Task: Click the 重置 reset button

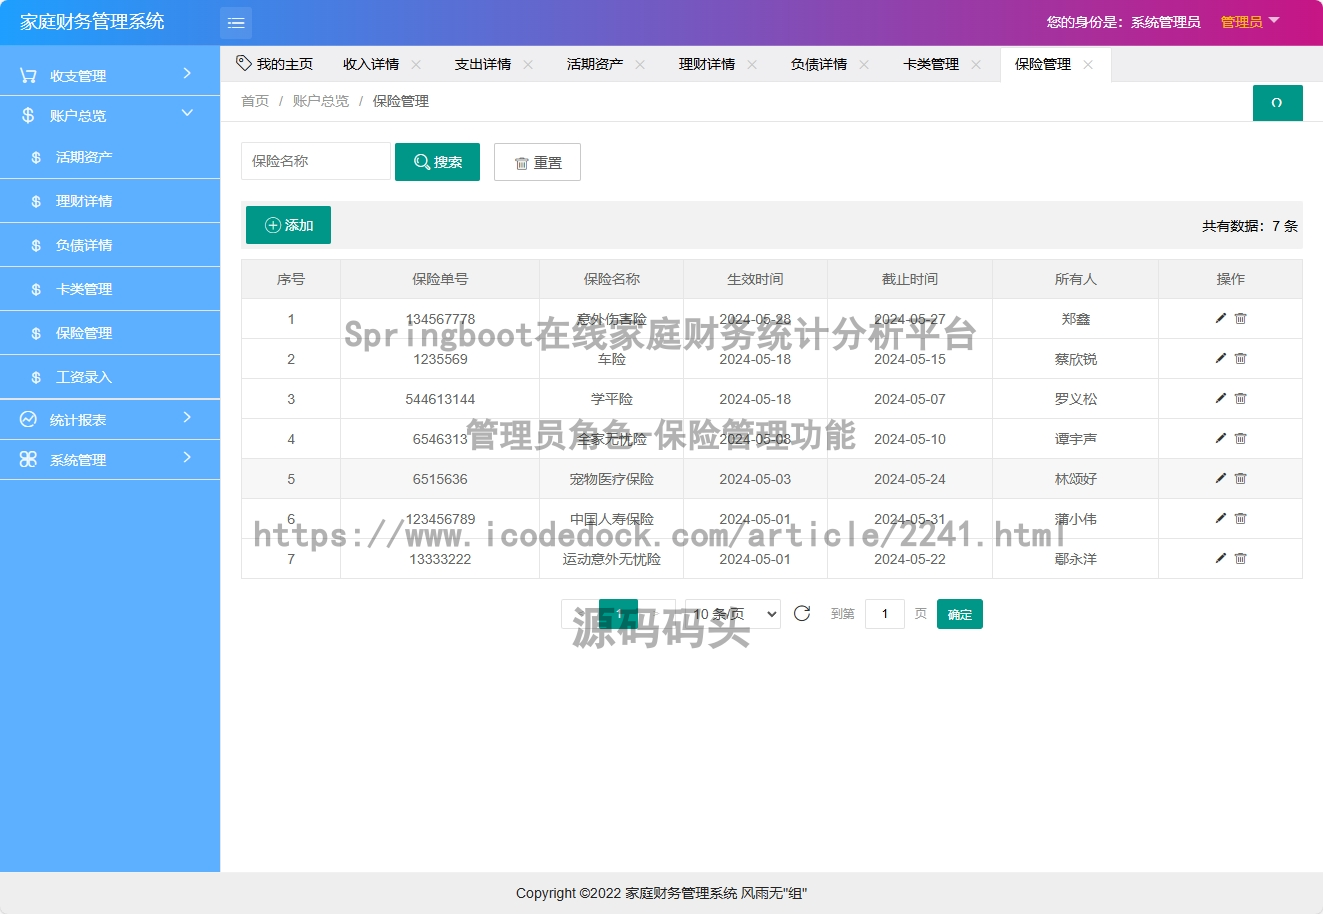Action: pos(537,162)
